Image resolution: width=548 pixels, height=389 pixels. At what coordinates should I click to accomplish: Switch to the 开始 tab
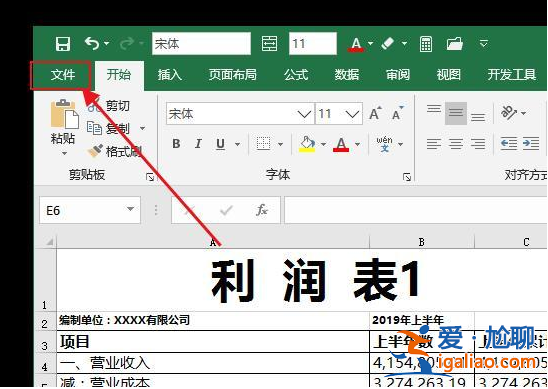point(119,75)
